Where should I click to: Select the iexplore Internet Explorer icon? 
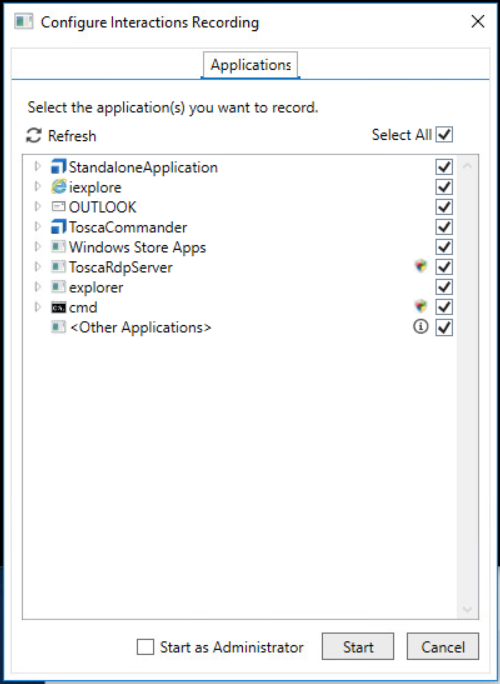point(58,187)
